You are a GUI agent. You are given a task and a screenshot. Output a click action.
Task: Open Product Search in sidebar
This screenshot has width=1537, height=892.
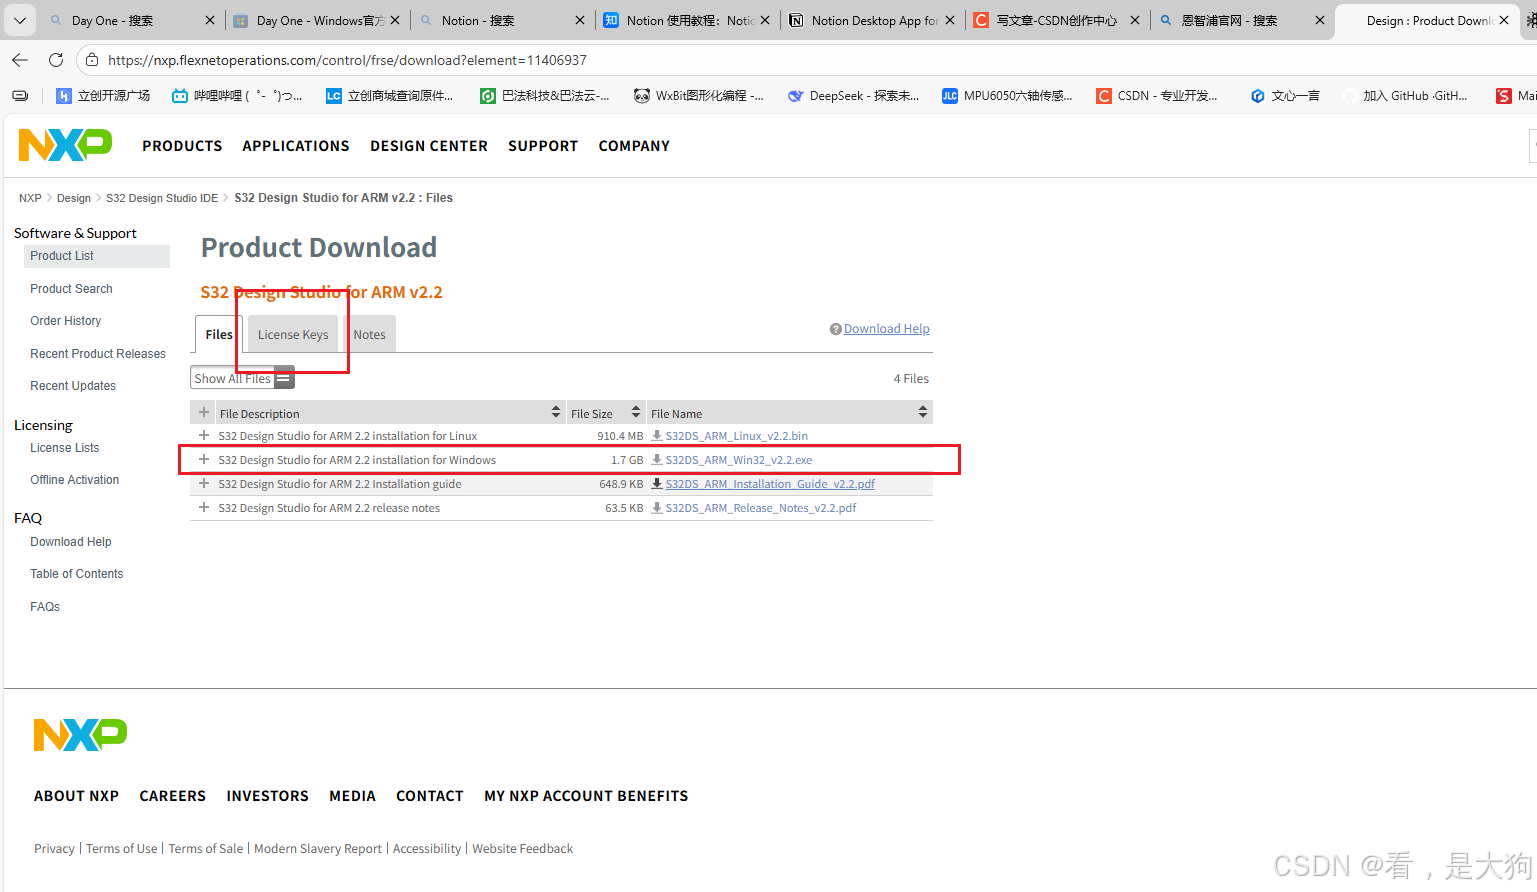pyautogui.click(x=71, y=289)
